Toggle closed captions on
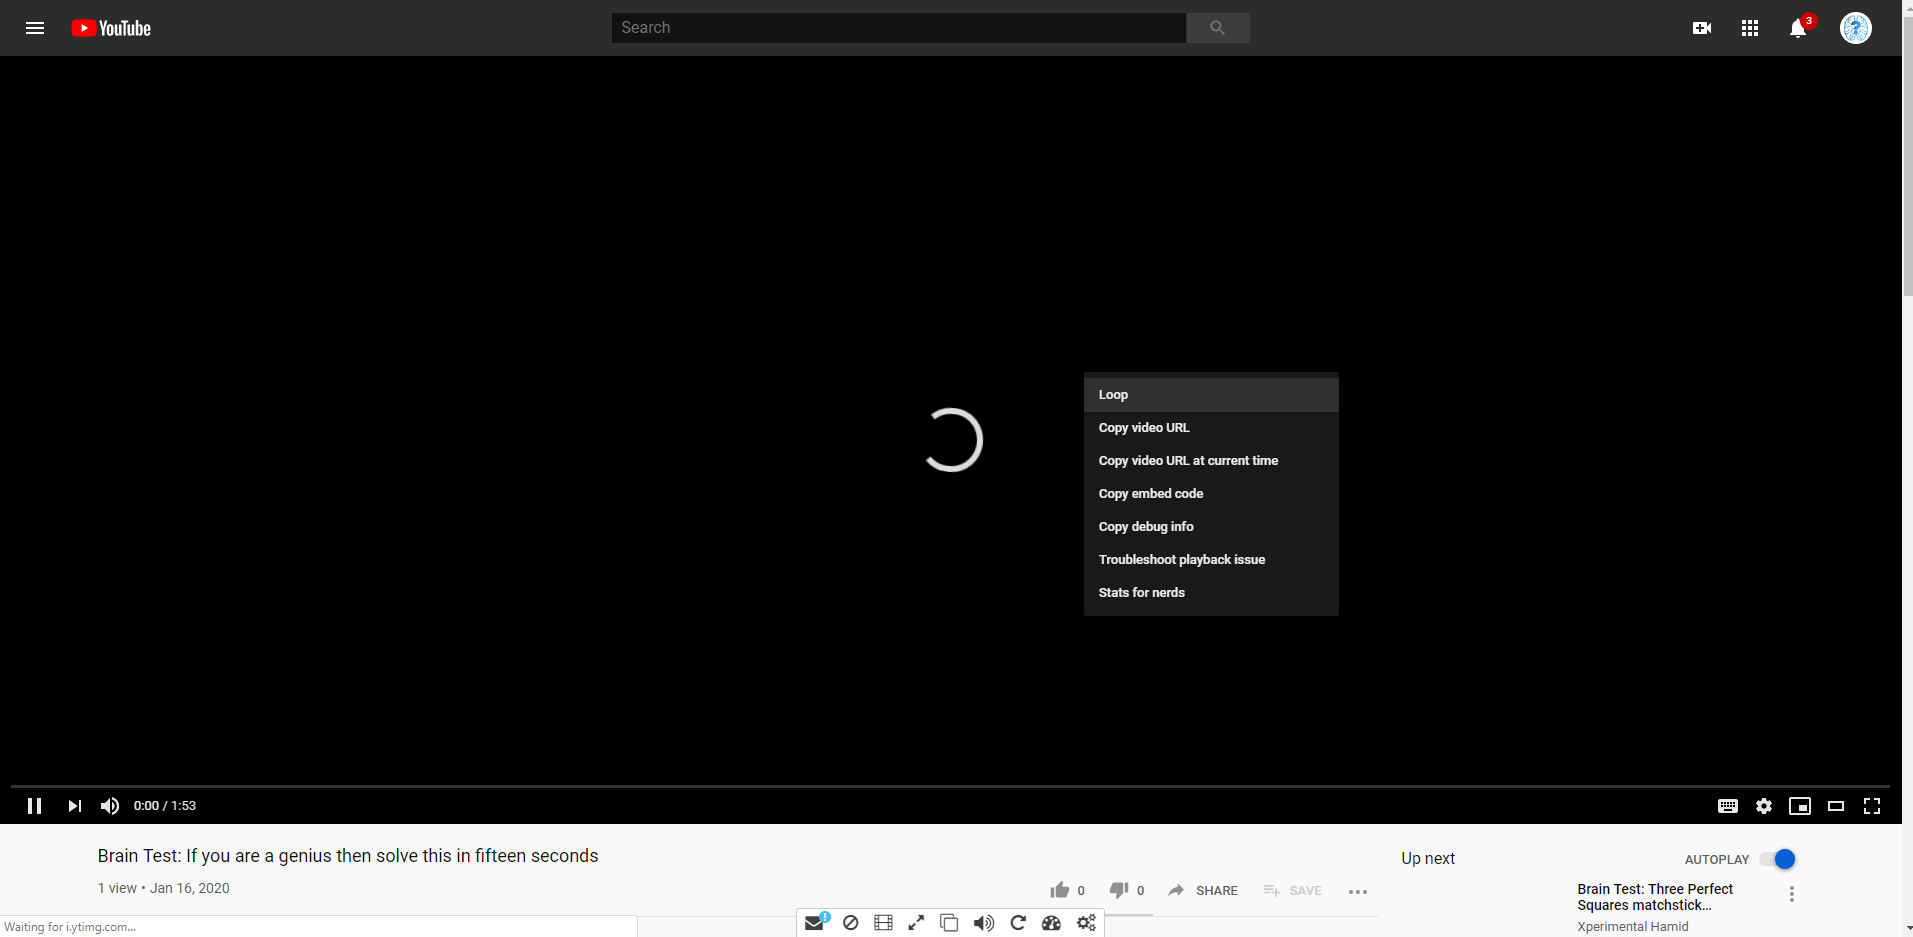The height and width of the screenshot is (937, 1913). (1728, 806)
